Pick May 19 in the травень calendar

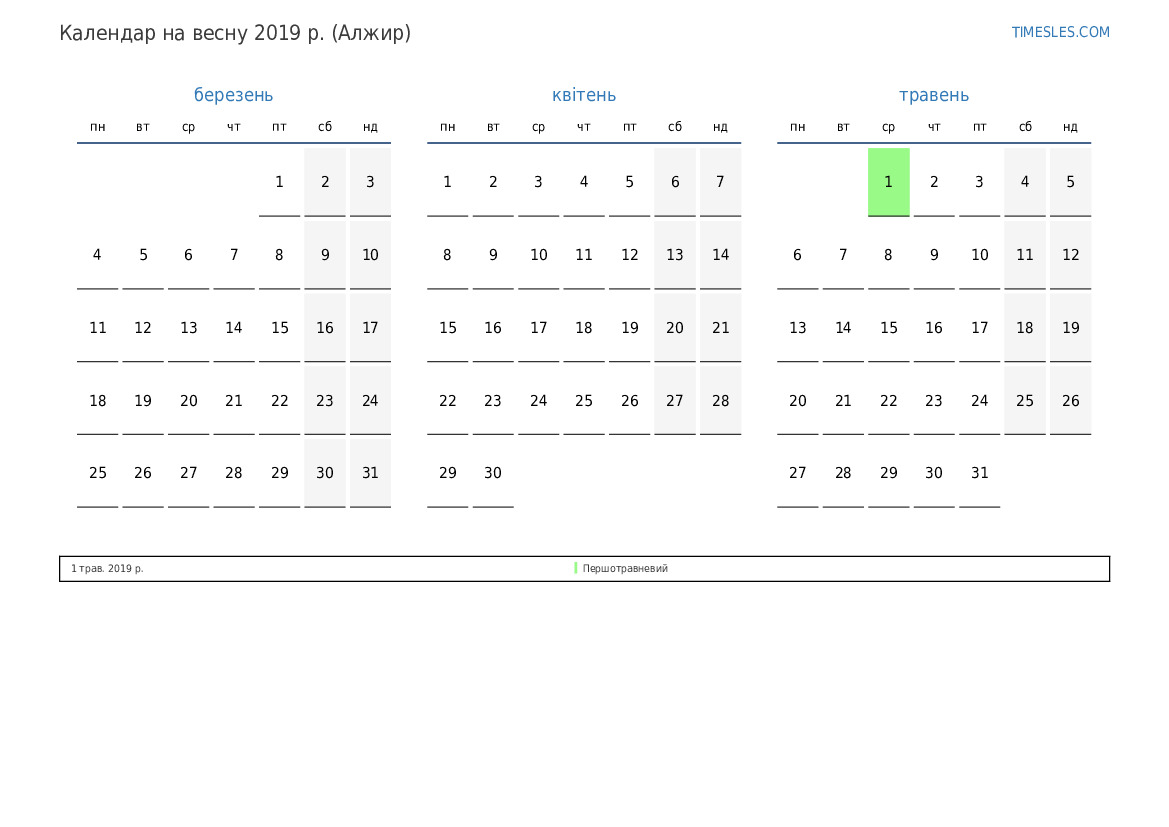pos(1070,328)
